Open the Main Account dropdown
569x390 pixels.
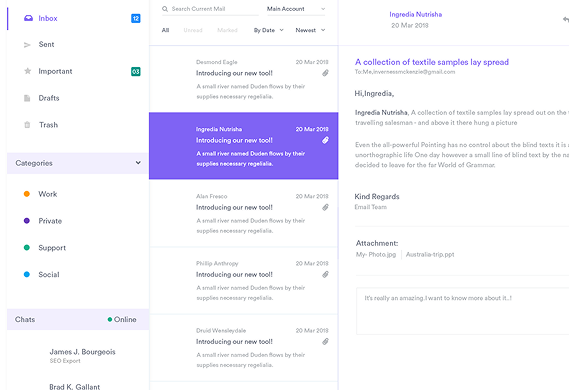tap(296, 9)
